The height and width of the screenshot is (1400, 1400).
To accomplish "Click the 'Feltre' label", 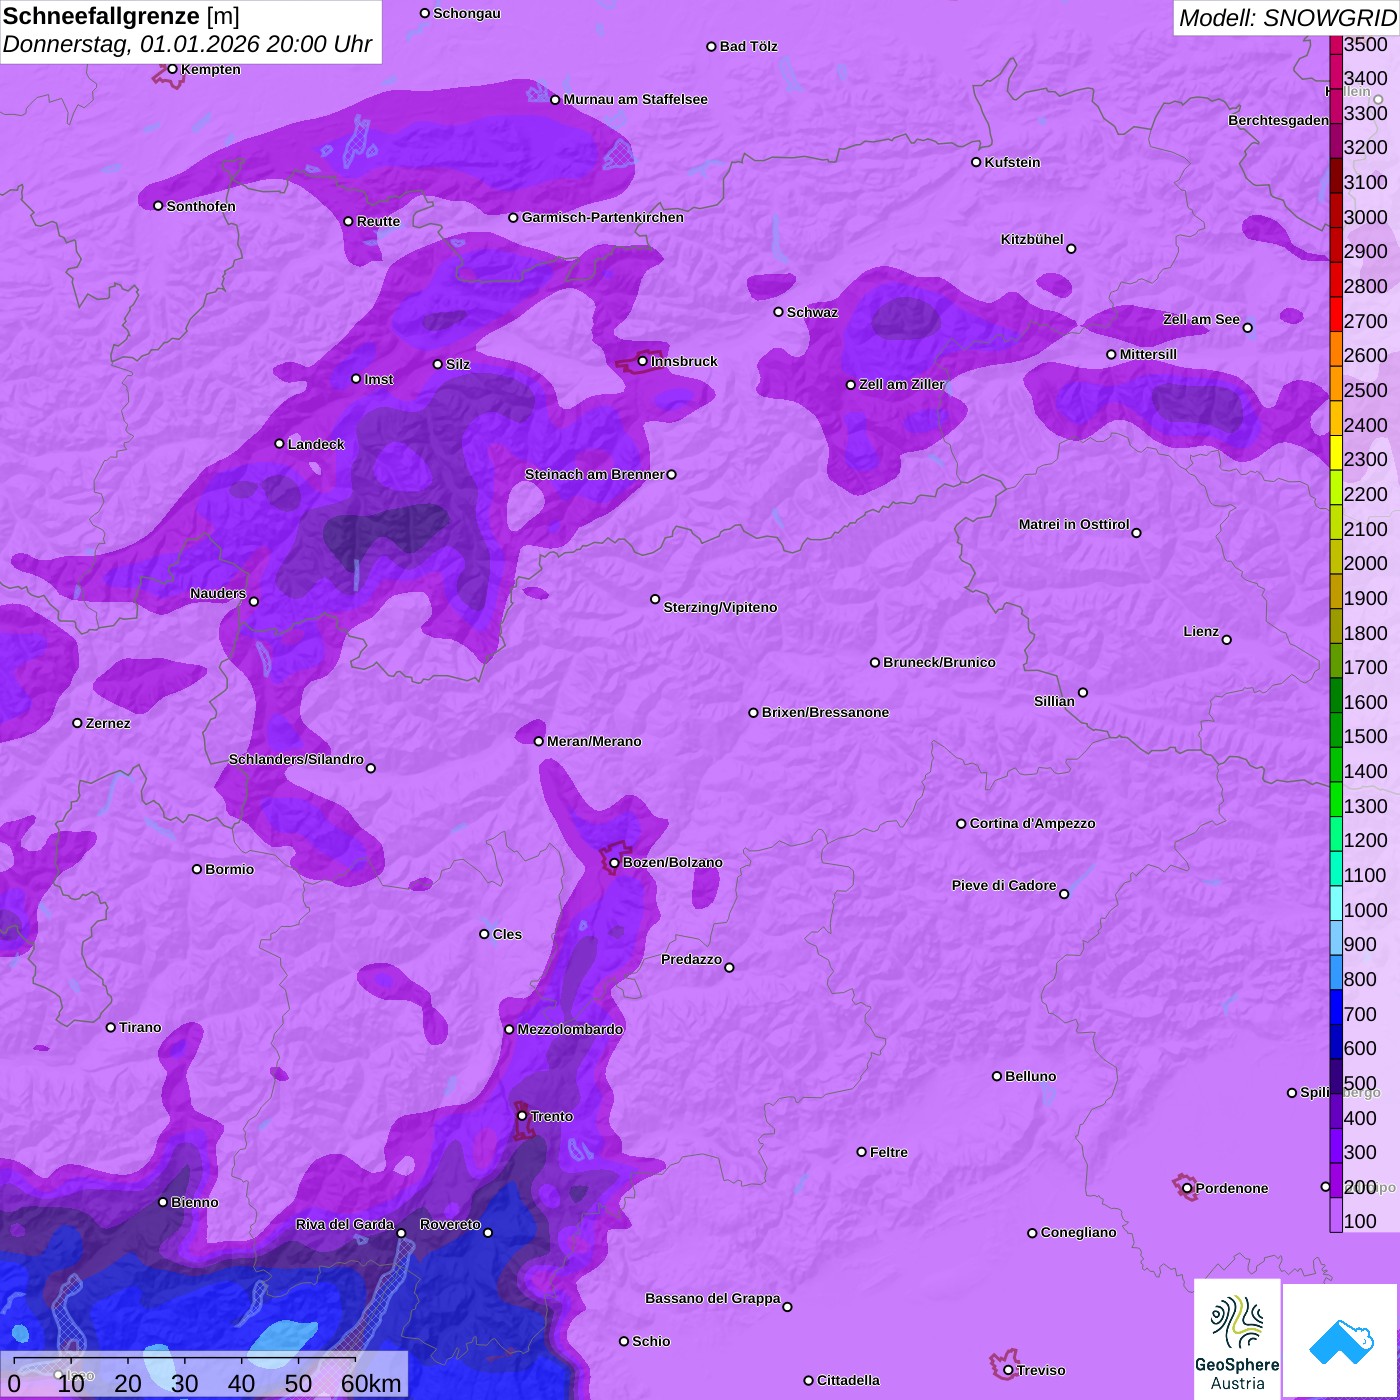I will [x=889, y=1152].
